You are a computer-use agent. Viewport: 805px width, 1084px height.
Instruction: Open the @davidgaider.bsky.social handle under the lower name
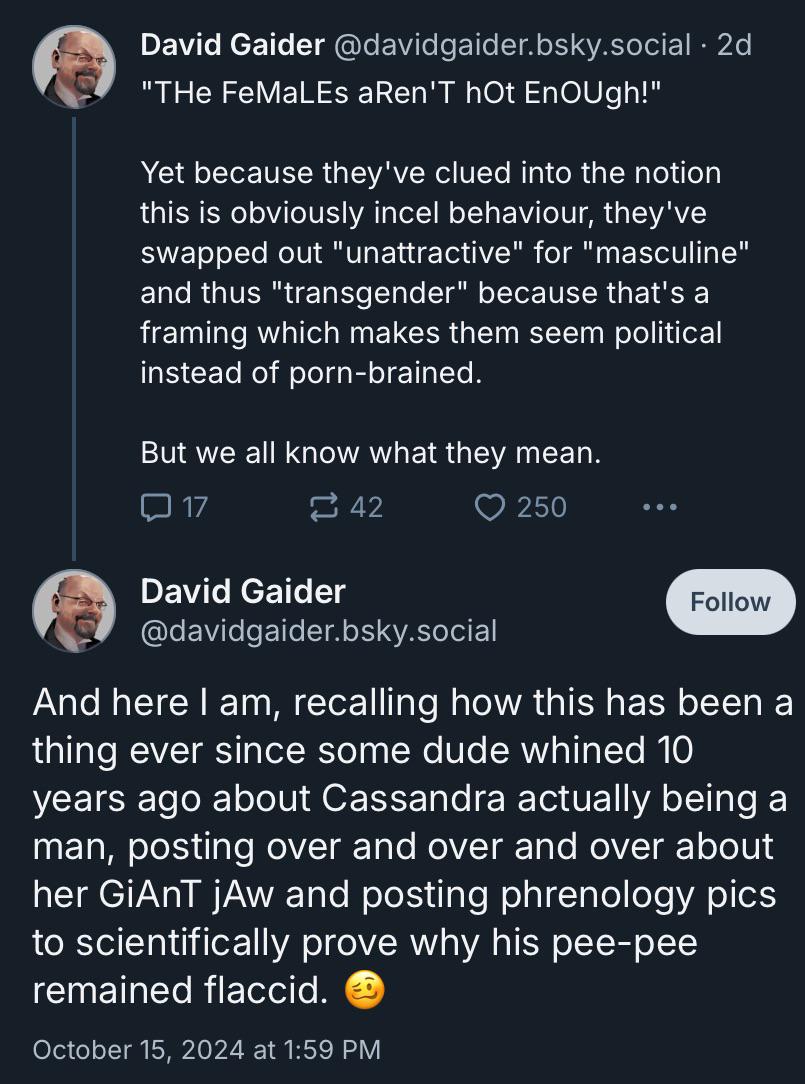tap(319, 631)
